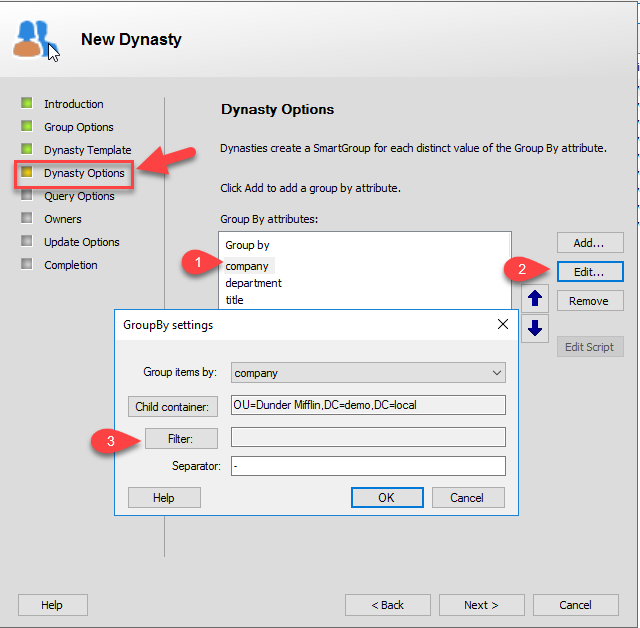
Task: Click the Group by column header
Action: click(247, 245)
